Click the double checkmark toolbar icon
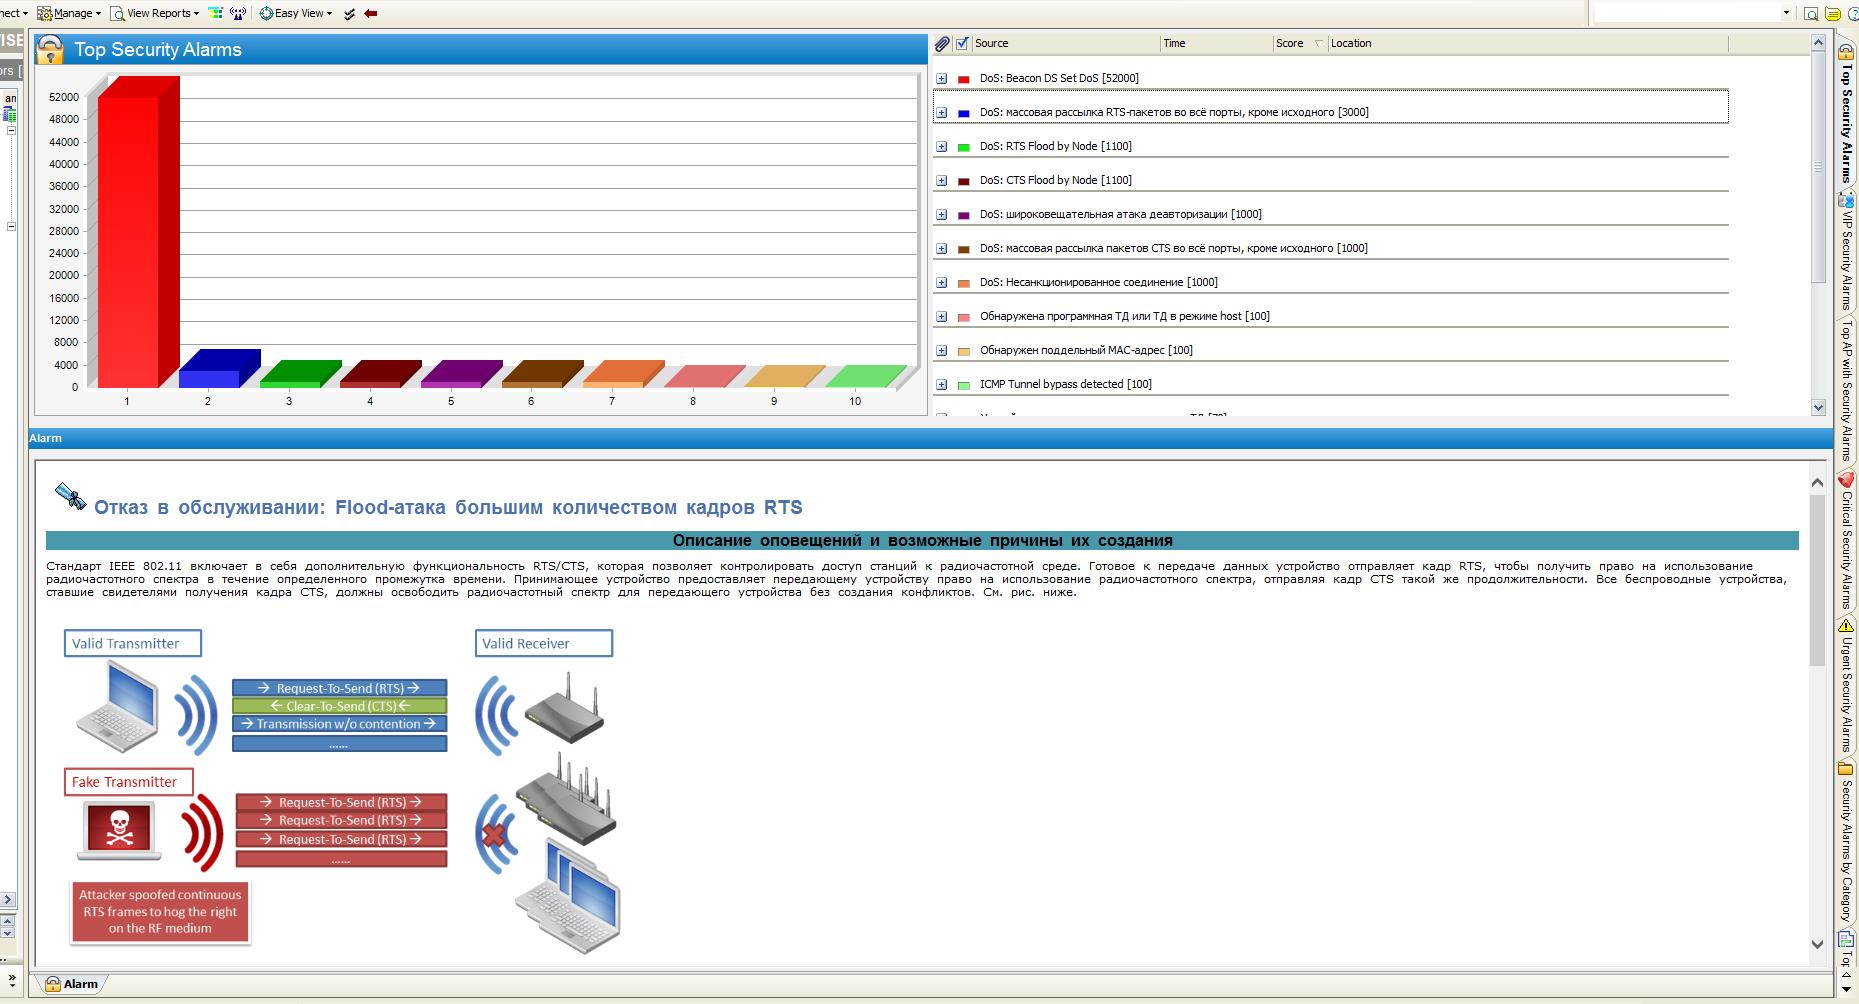 click(349, 13)
